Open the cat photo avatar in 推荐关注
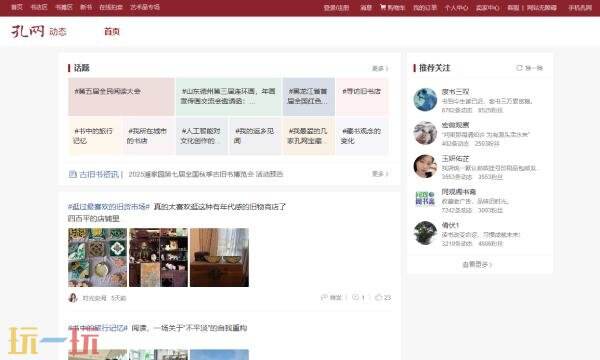The height and width of the screenshot is (360, 600). 425,133
